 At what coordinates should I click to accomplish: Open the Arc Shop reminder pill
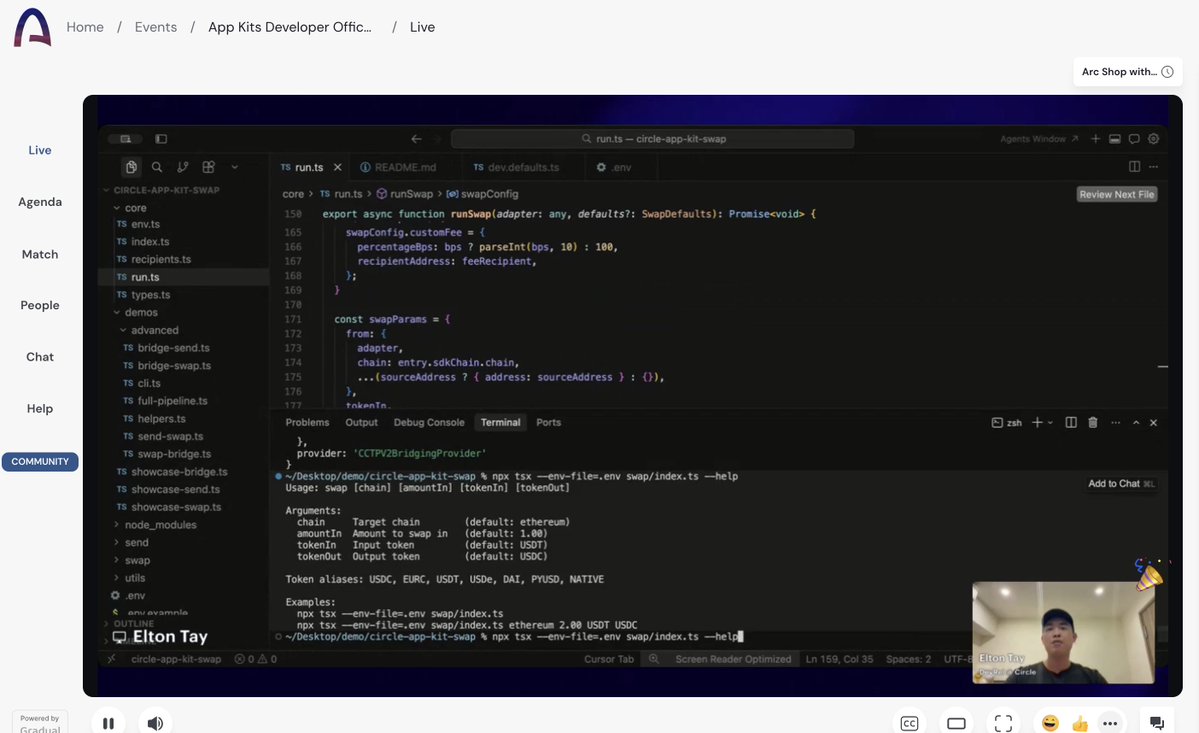(x=1127, y=72)
